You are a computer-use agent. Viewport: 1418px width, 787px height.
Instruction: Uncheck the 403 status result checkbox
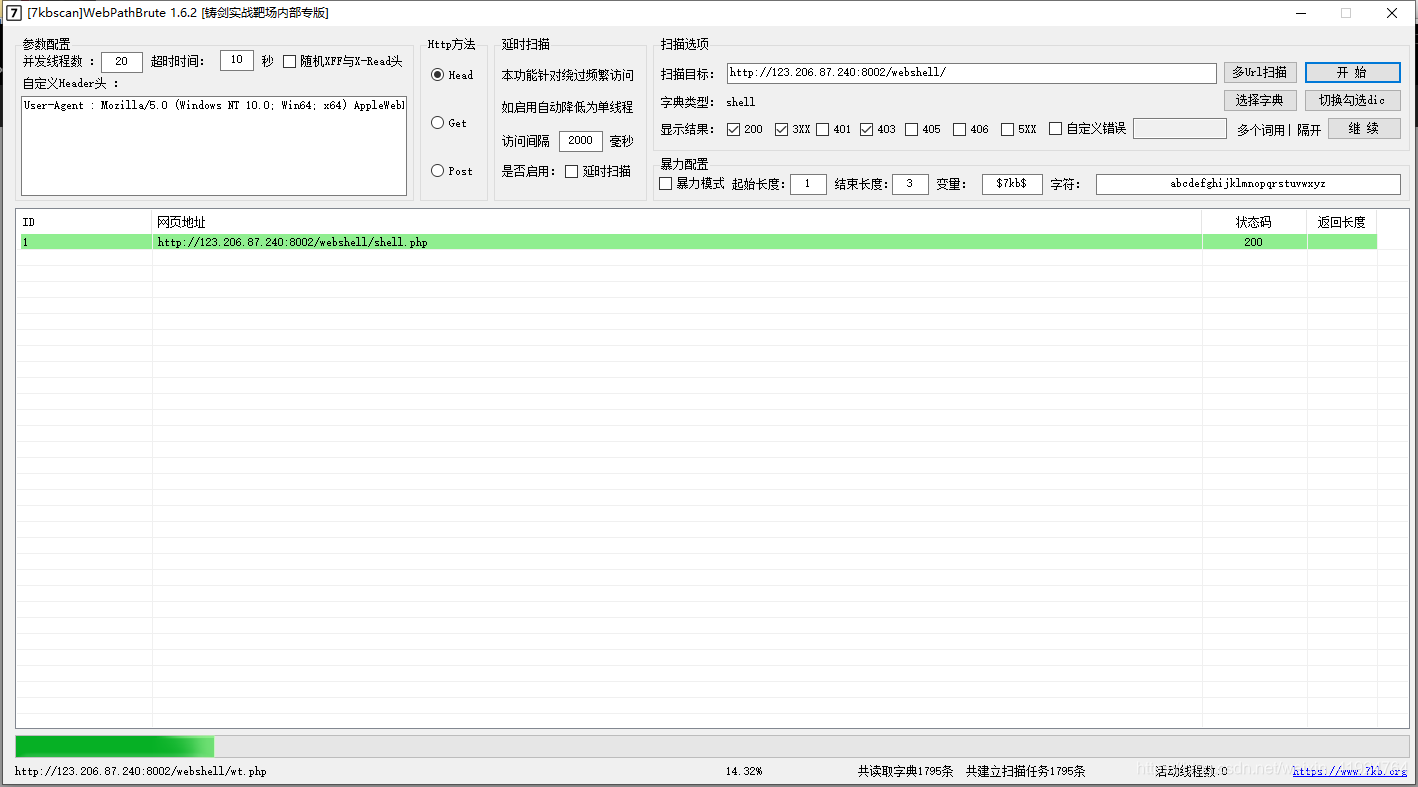click(x=866, y=129)
